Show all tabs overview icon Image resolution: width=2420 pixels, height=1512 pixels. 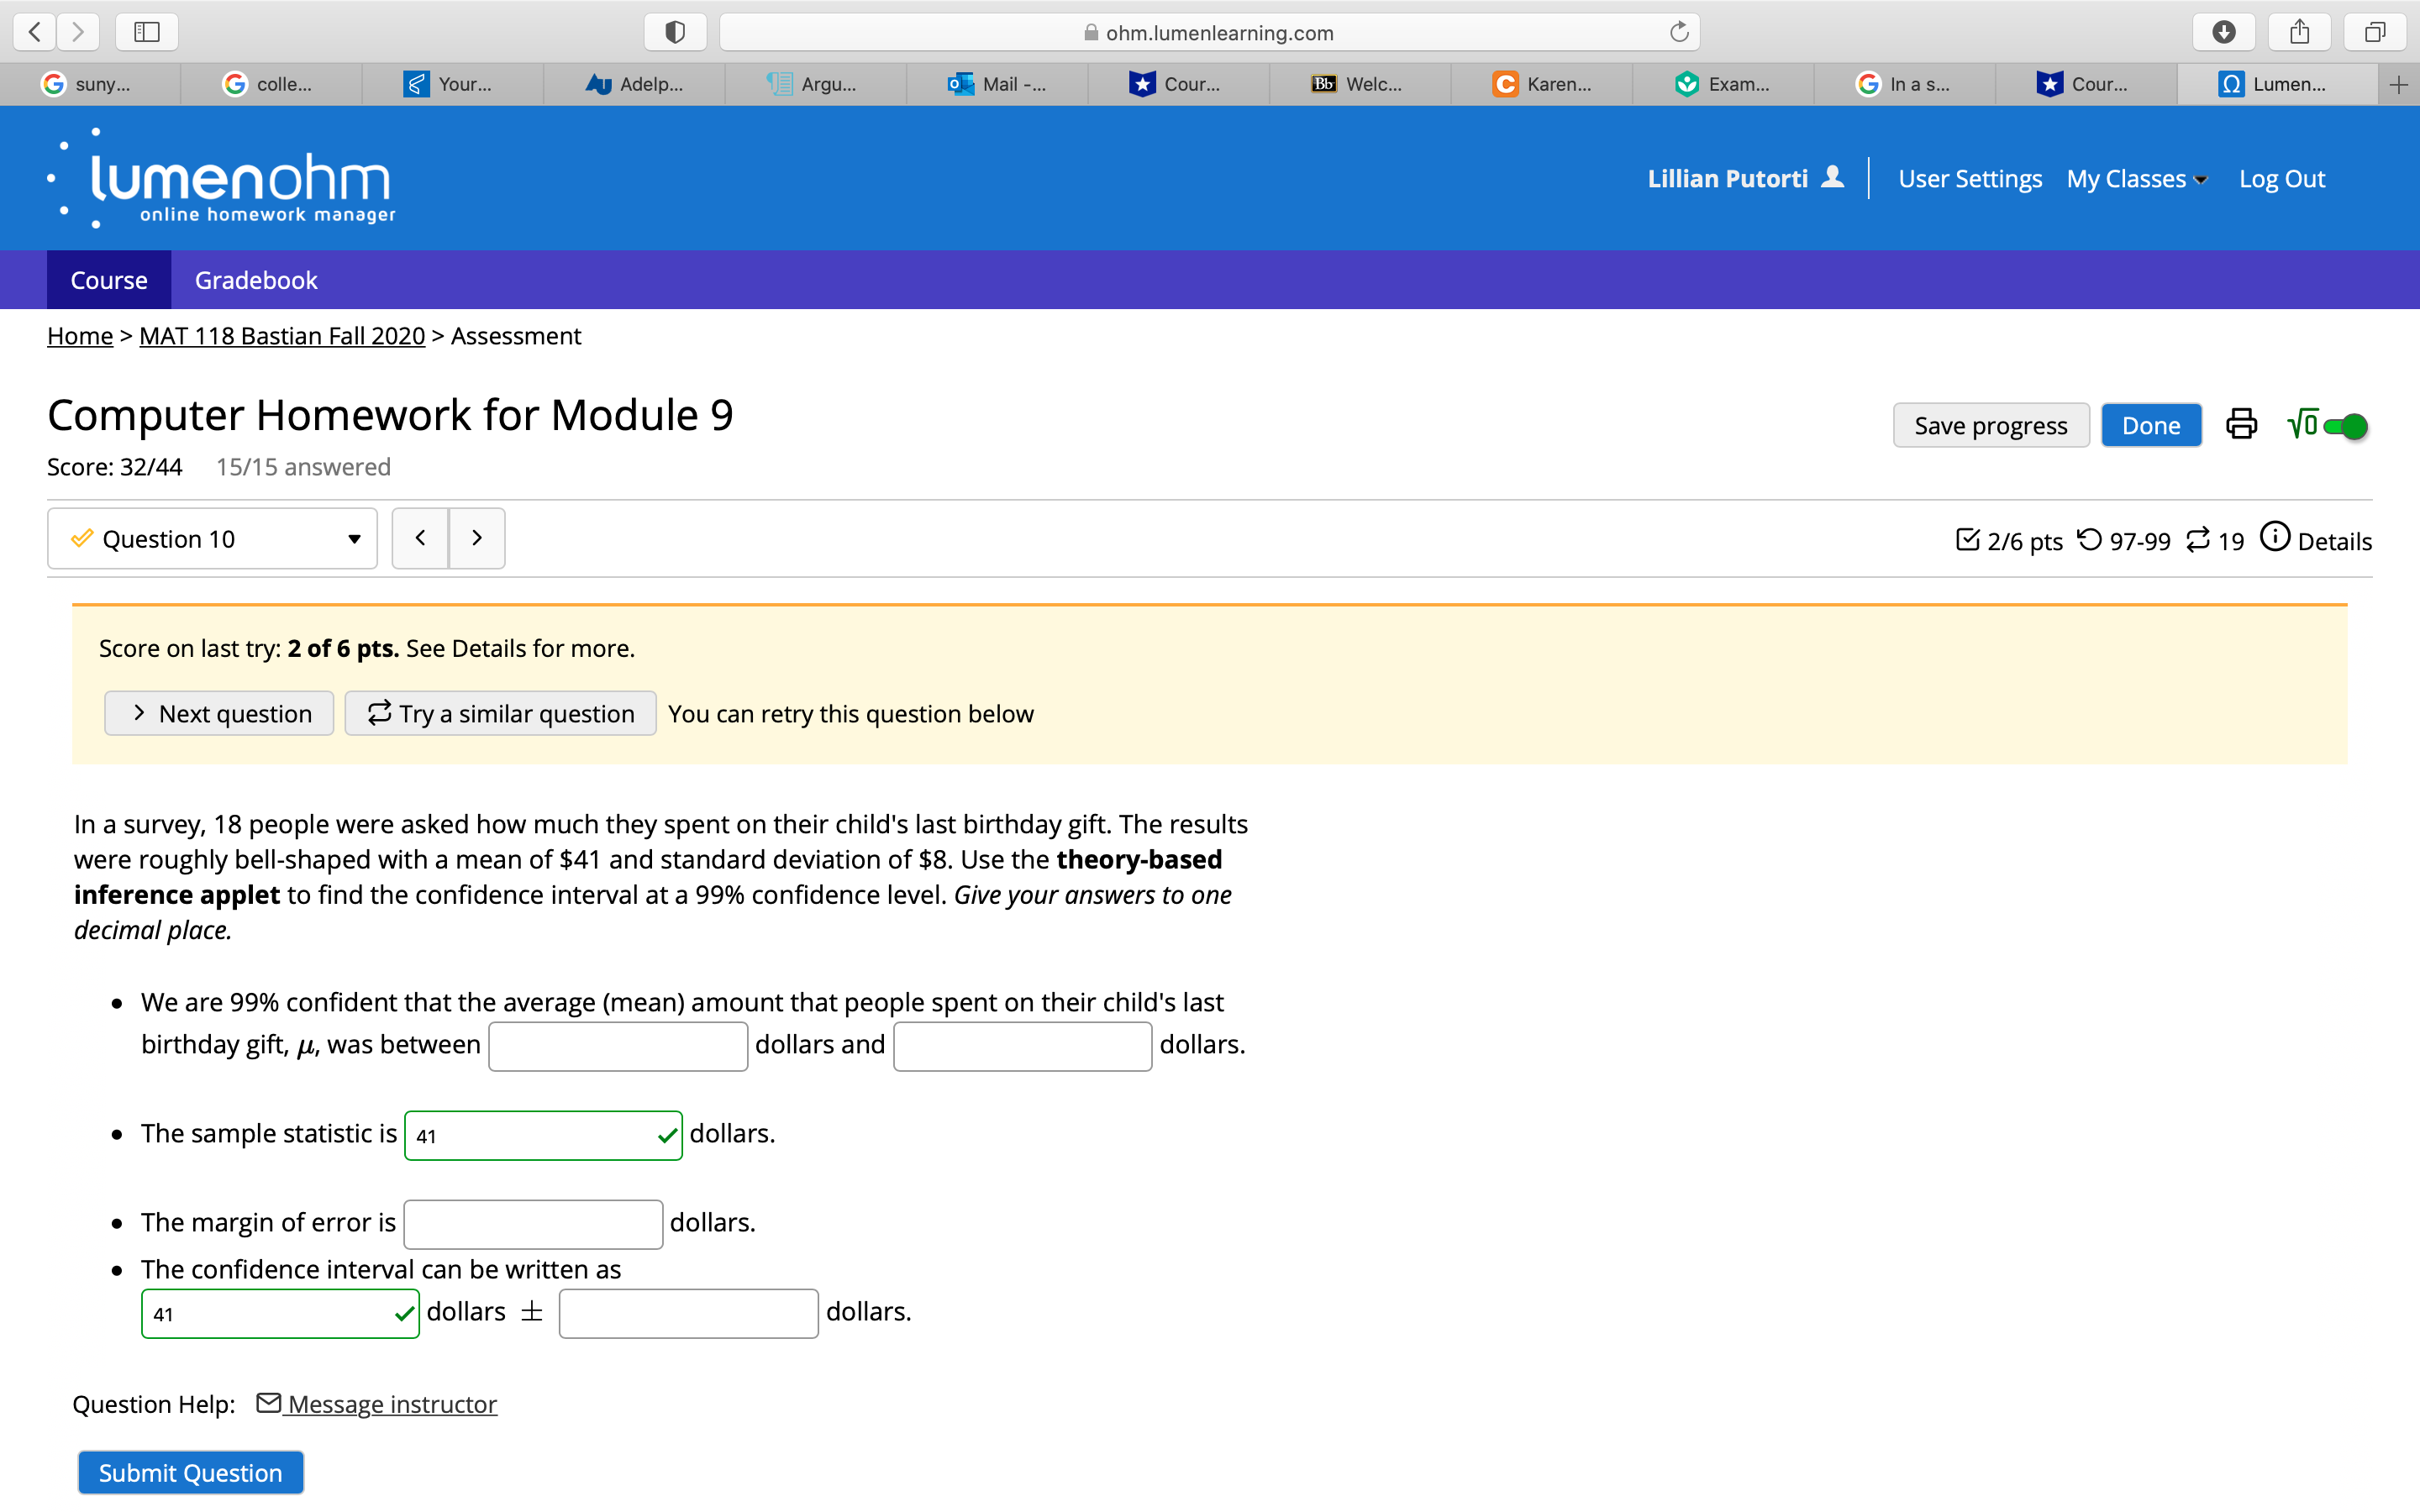tap(2374, 32)
